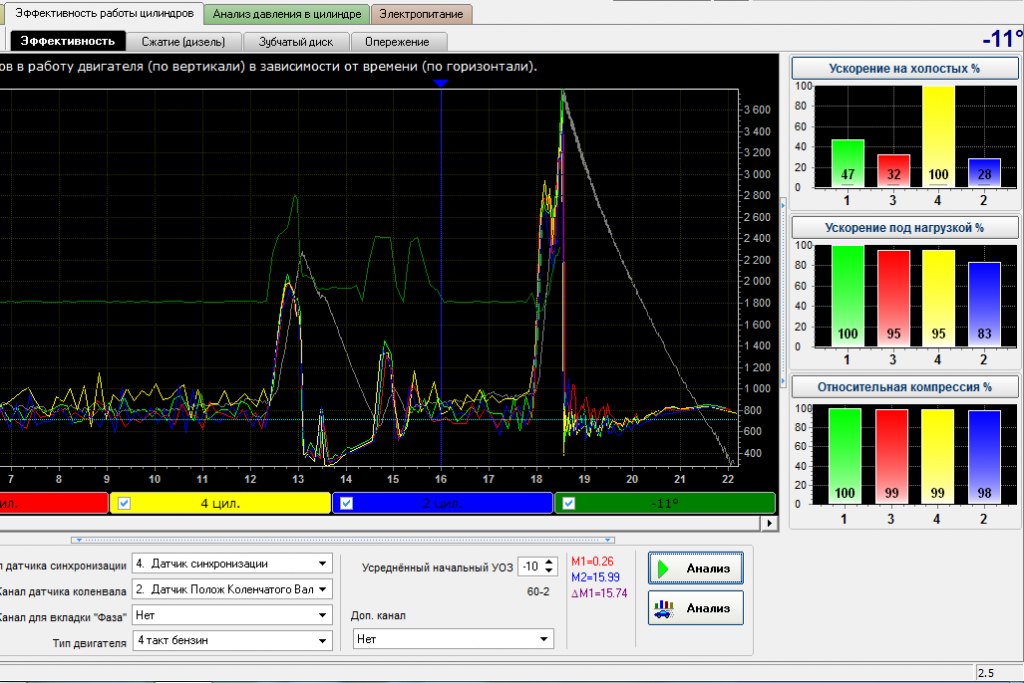
Task: Click the Ускорение на холостых % header
Action: (x=904, y=69)
